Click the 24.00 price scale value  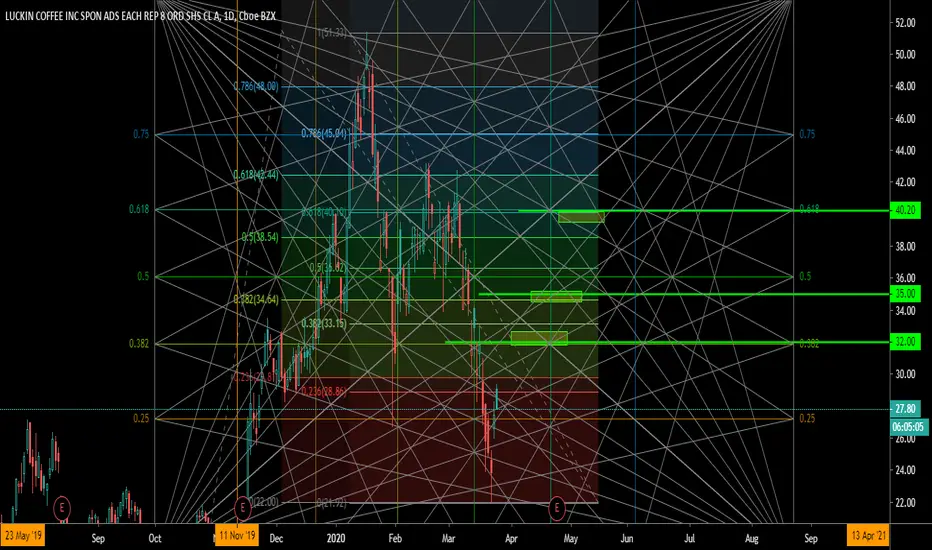click(905, 470)
